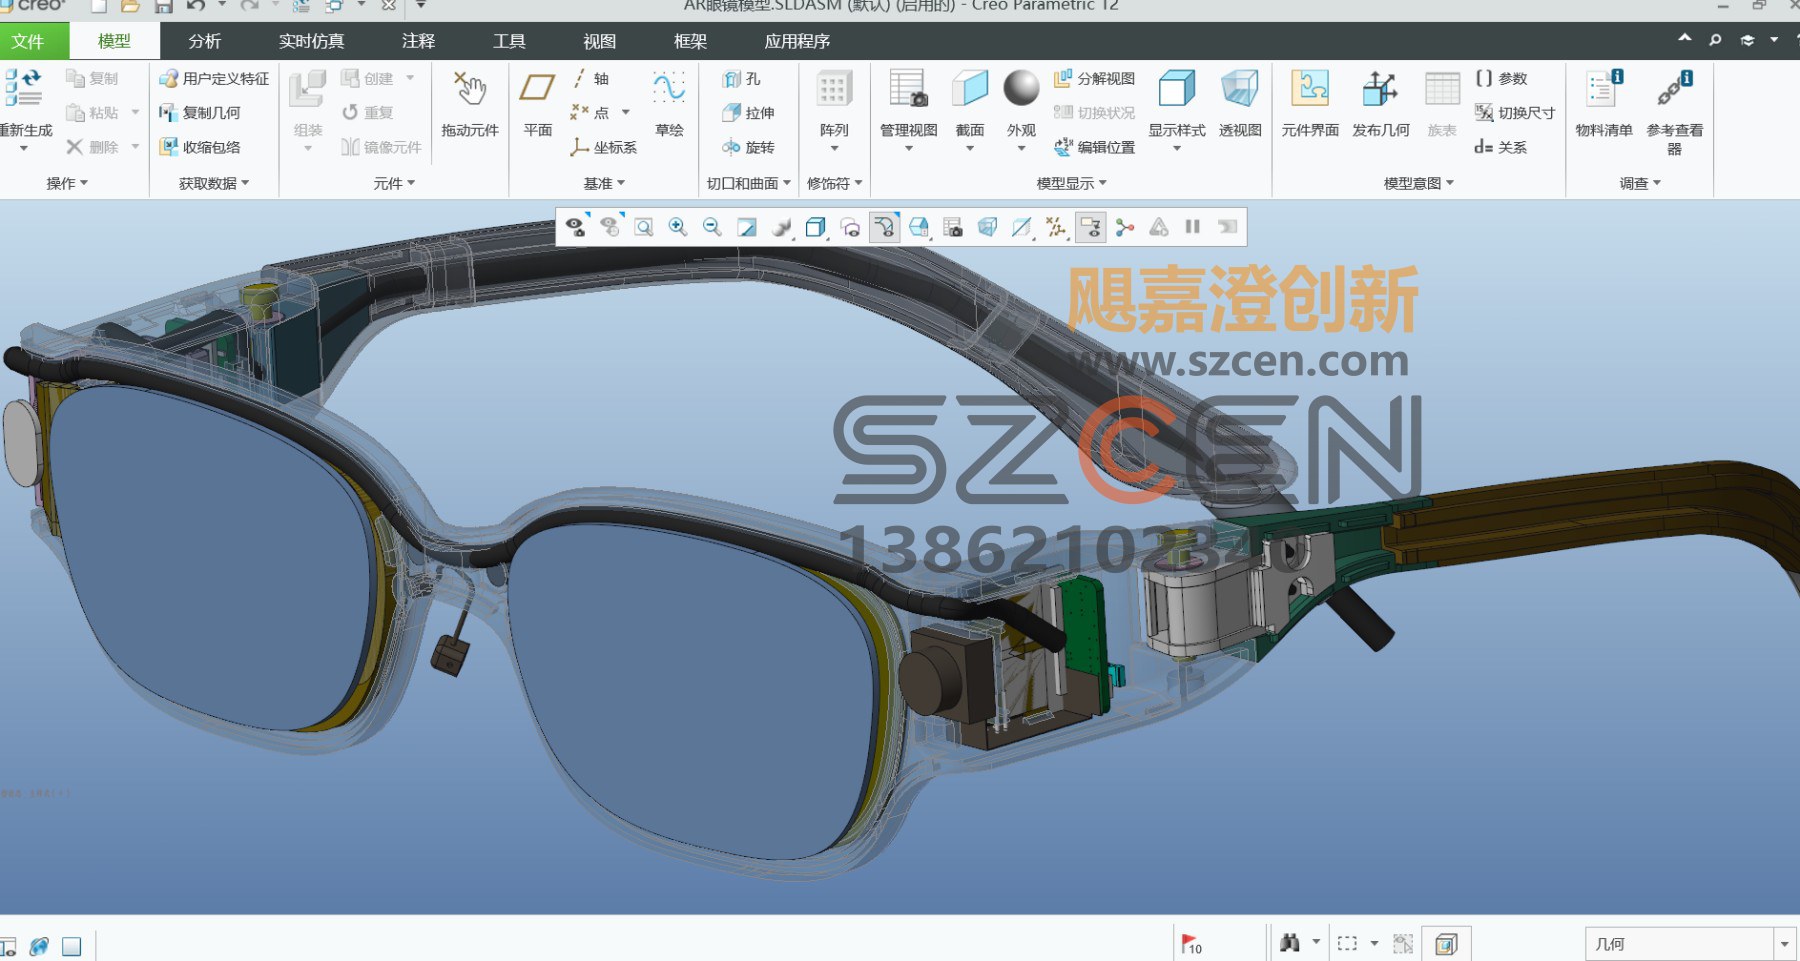Expand the 操作 group dropdown
Image resolution: width=1800 pixels, height=961 pixels.
coord(67,183)
